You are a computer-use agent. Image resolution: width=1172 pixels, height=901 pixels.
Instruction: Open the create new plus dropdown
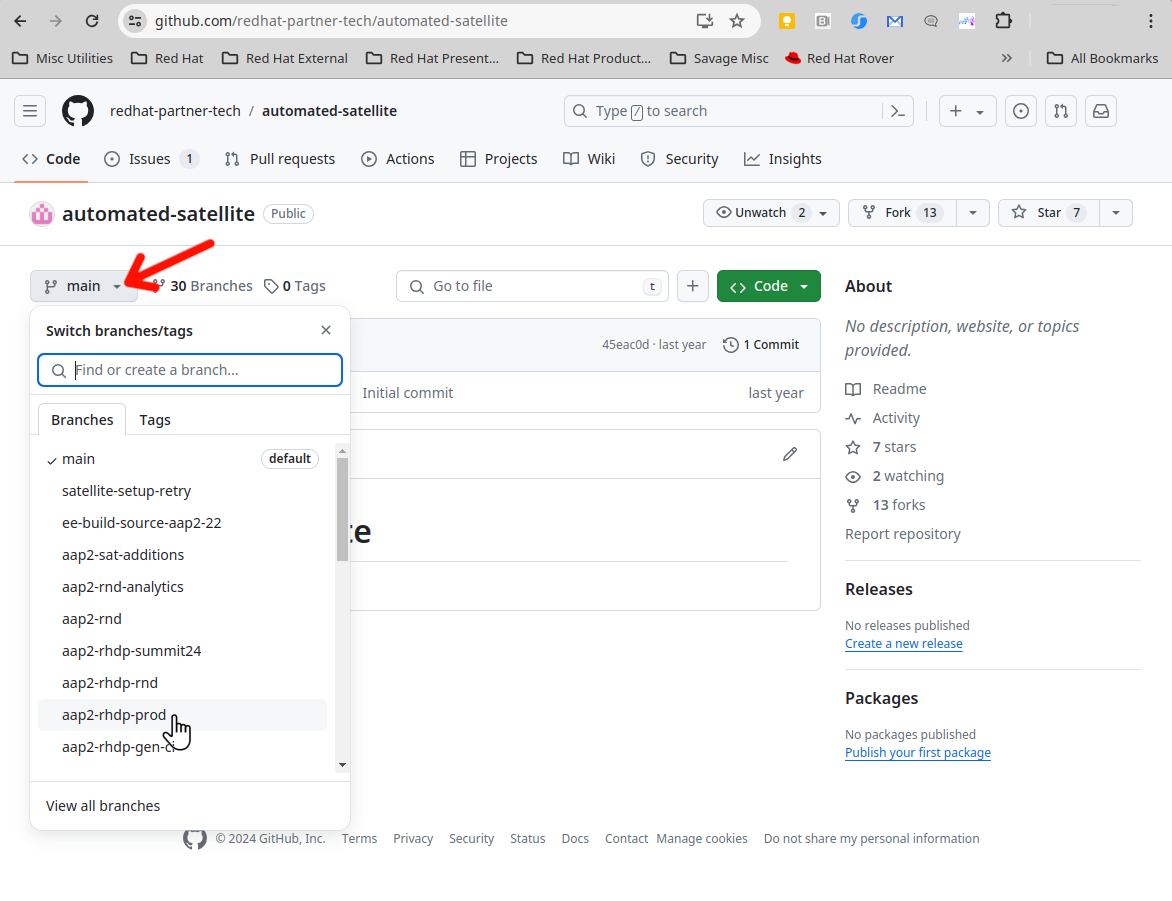click(x=967, y=111)
